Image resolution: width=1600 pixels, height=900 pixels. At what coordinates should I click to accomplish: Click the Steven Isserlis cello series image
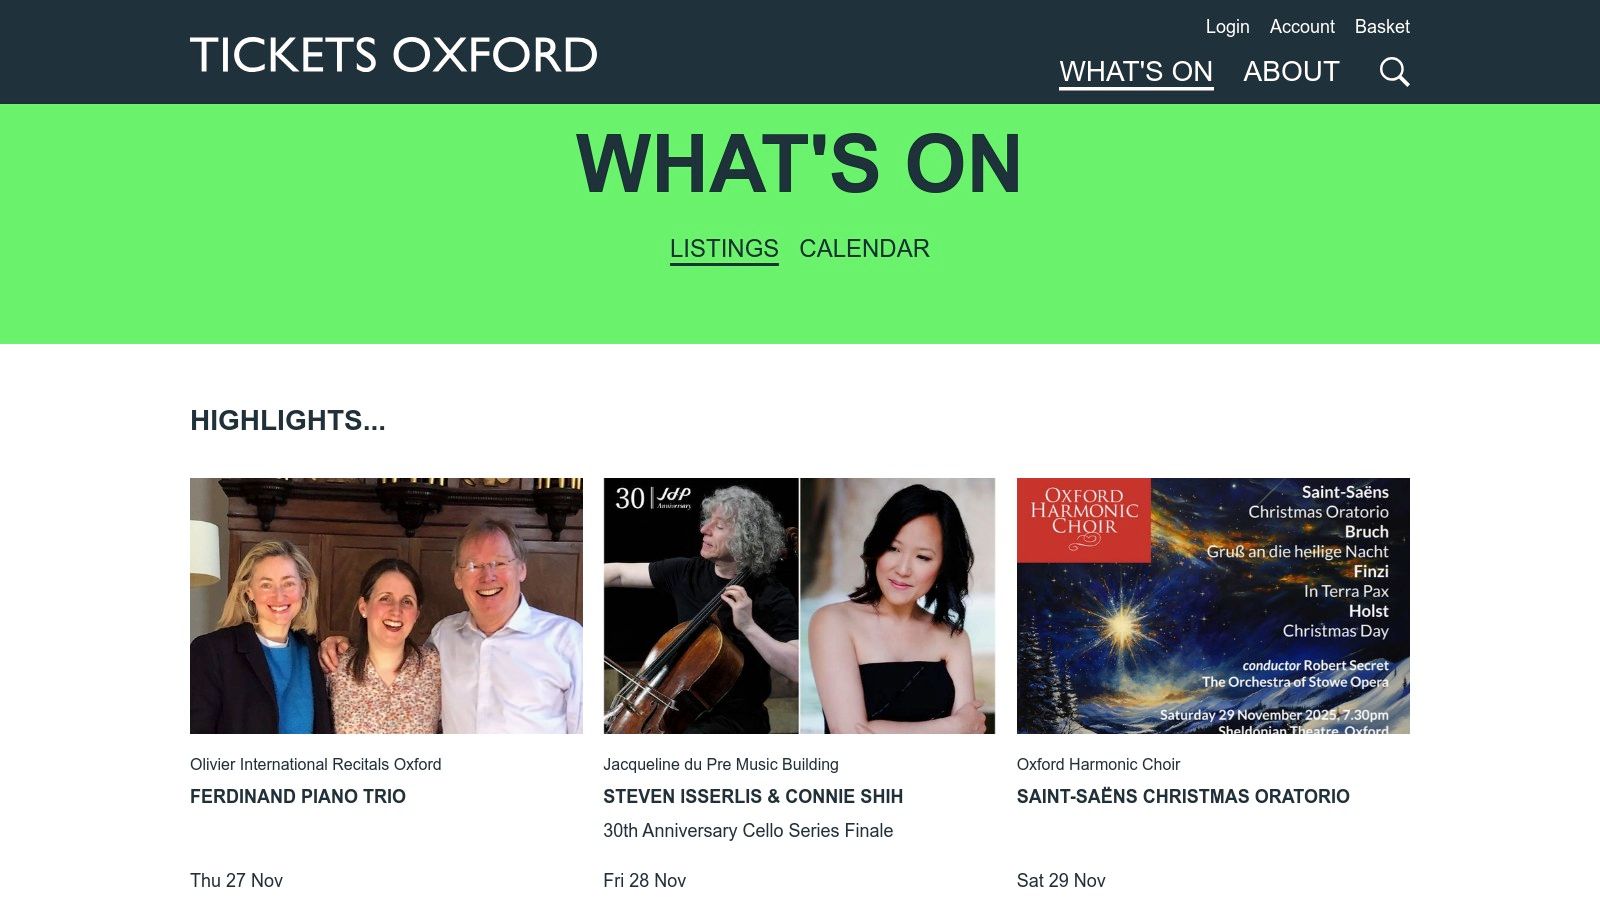[x=799, y=606]
